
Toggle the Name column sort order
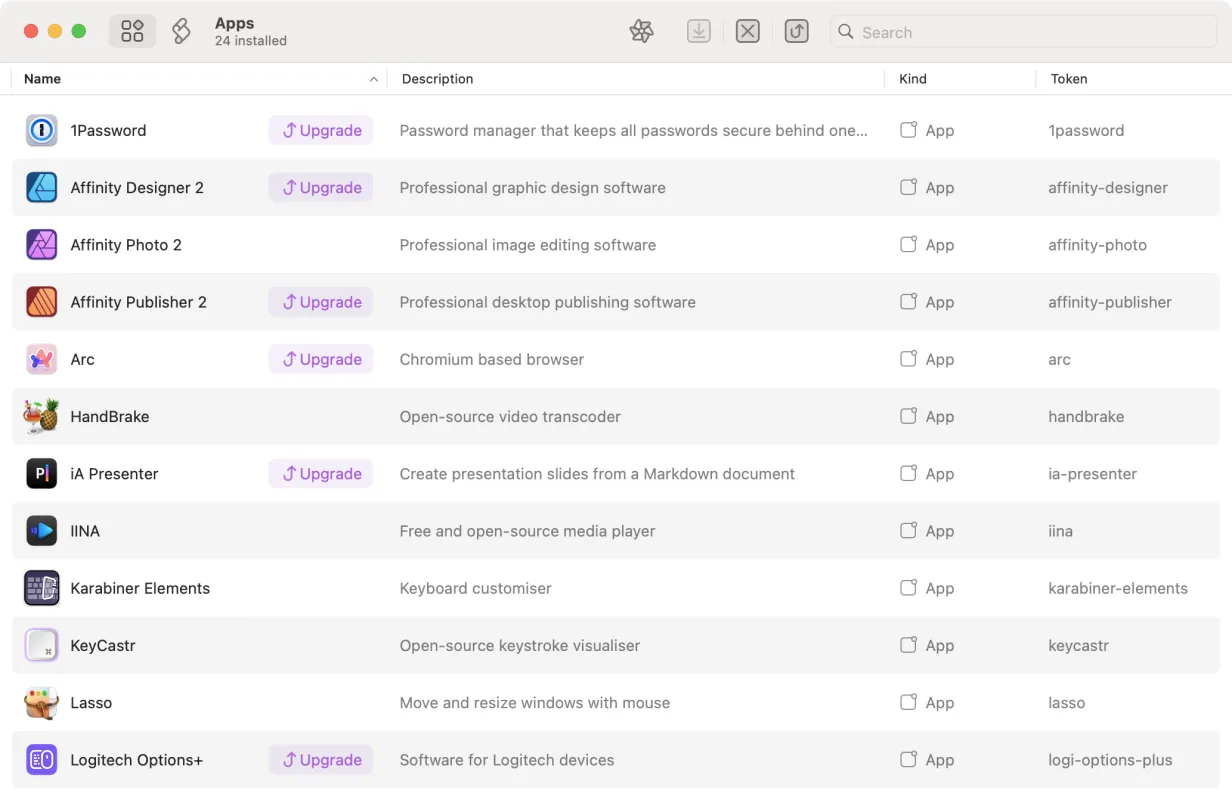pos(373,78)
